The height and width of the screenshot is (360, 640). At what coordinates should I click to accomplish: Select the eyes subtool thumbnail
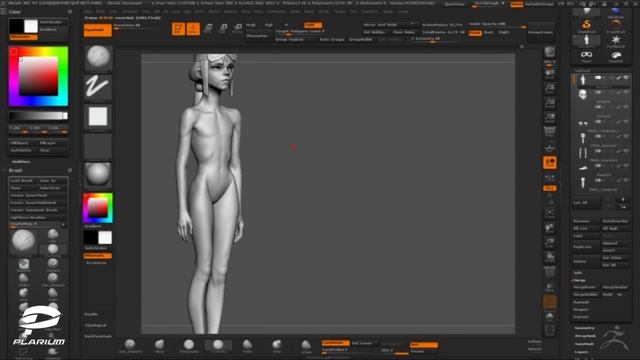(583, 124)
